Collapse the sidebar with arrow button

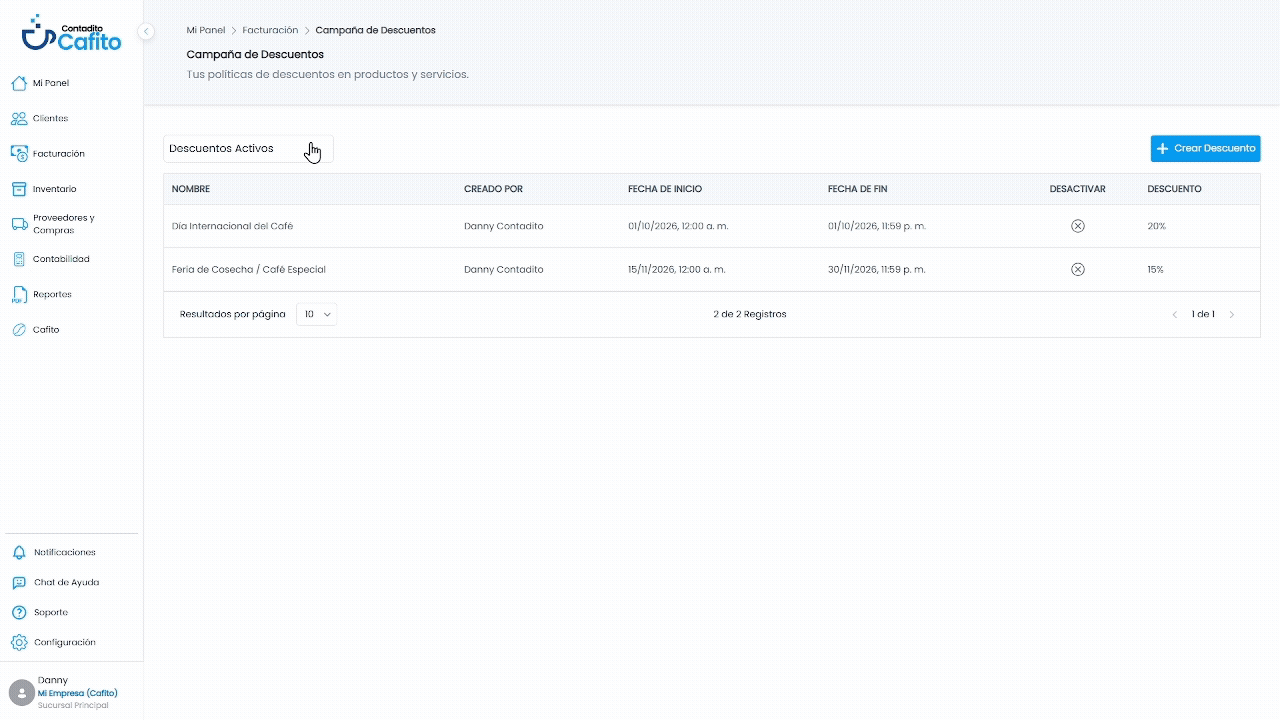tap(146, 31)
